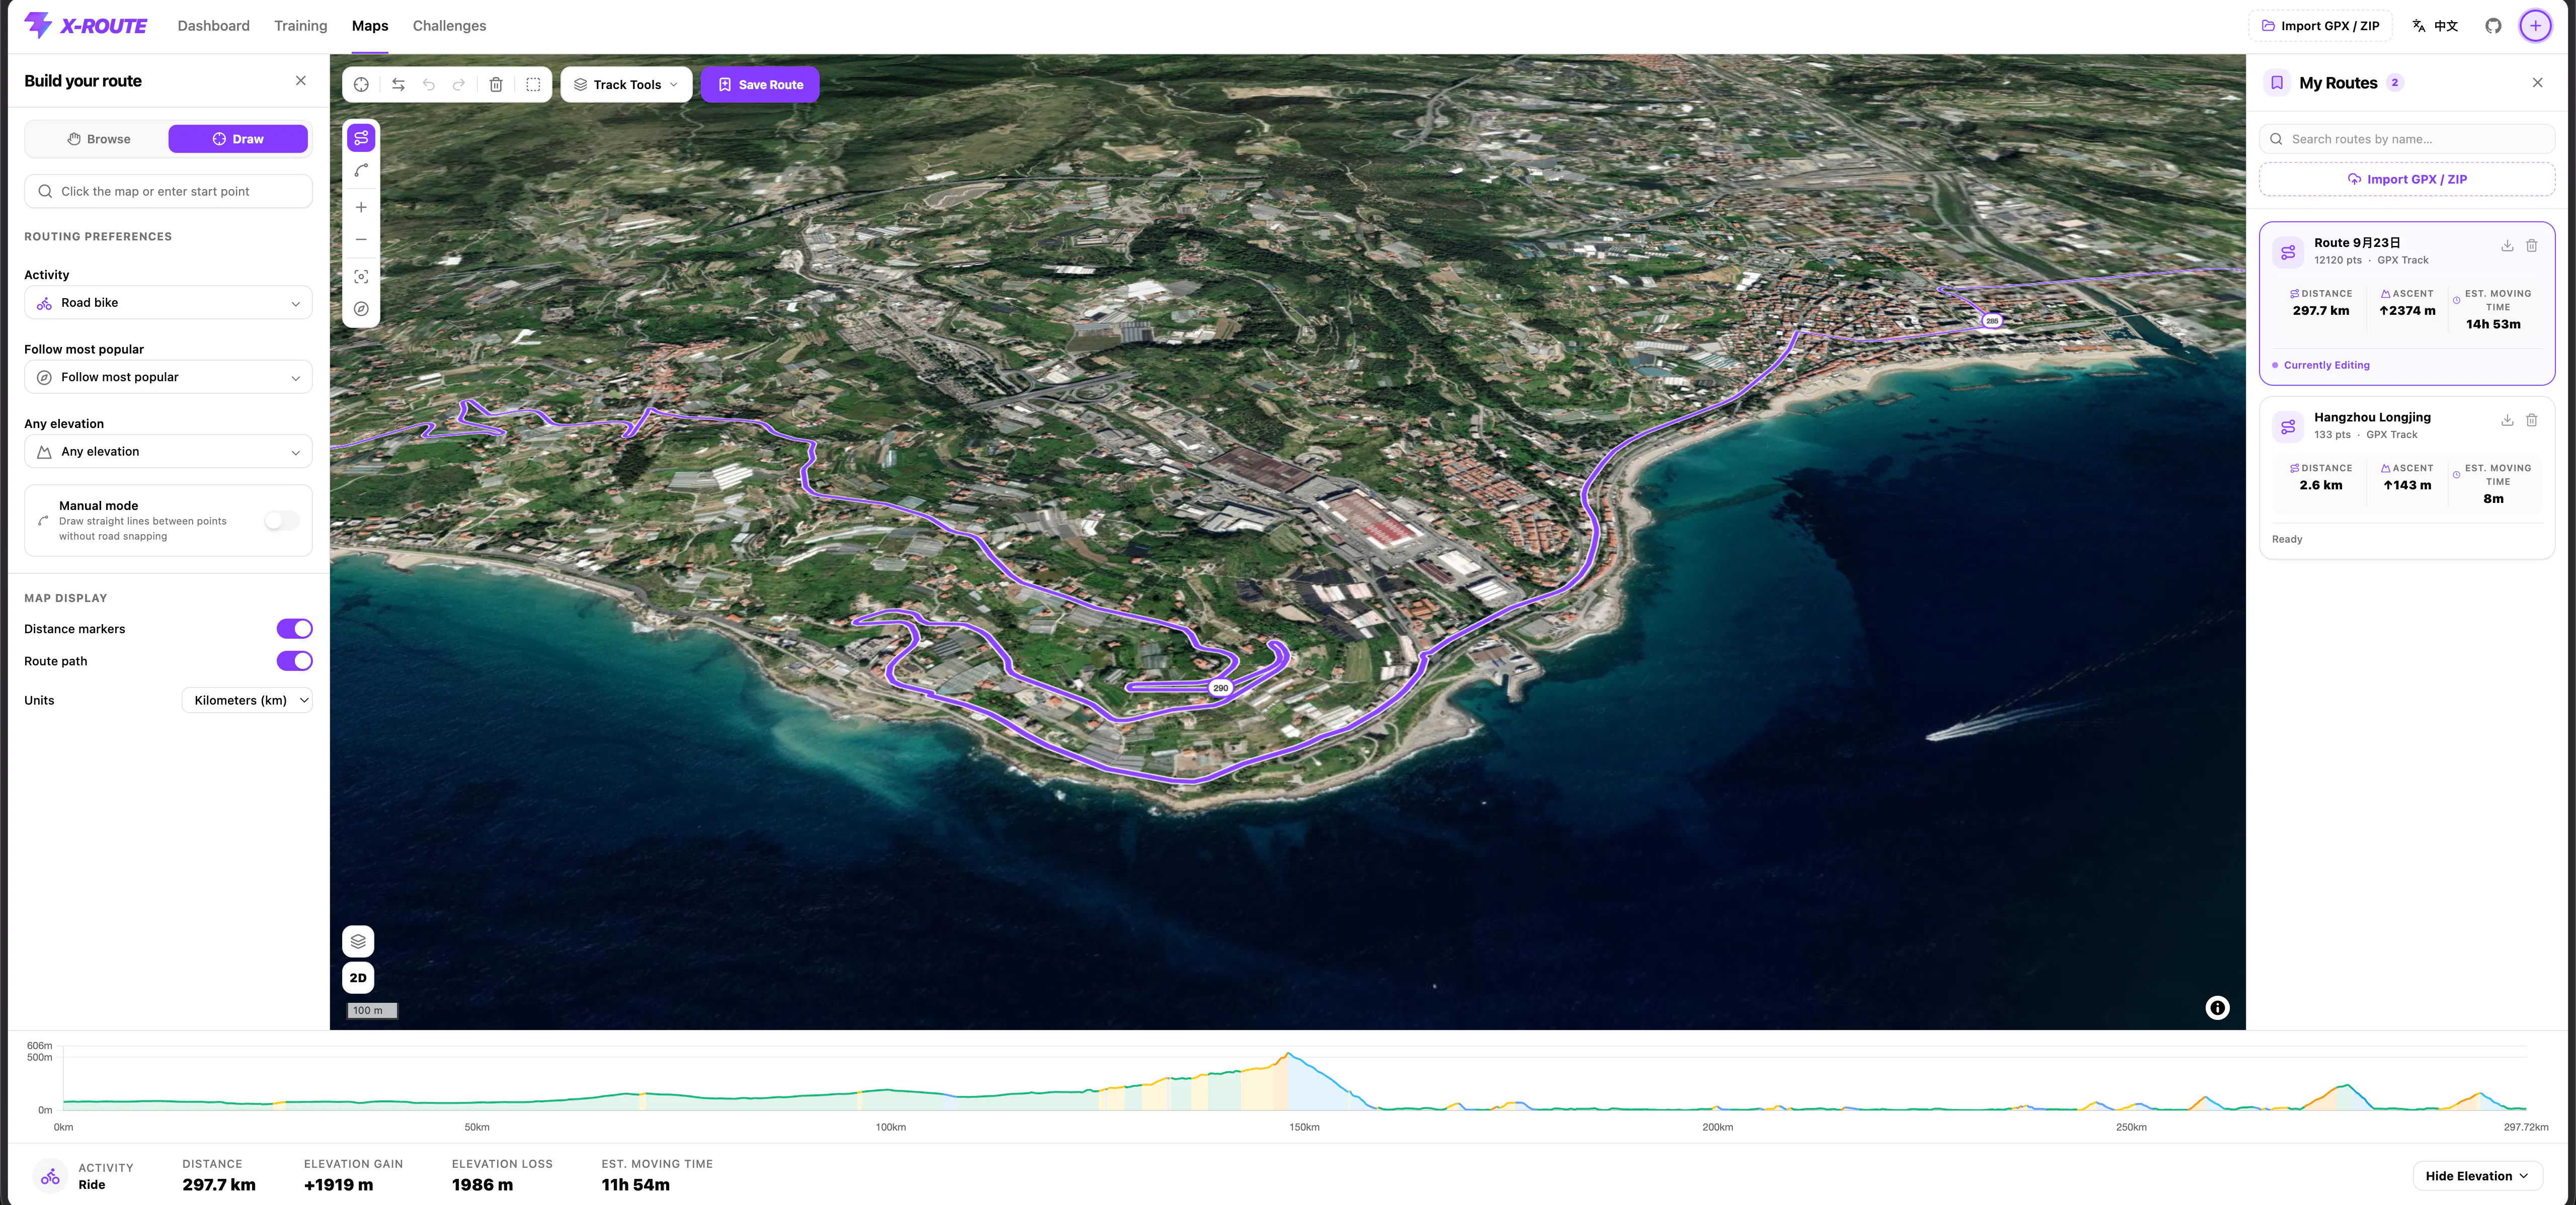Viewport: 2576px width, 1205px height.
Task: Switch to the Maps tab
Action: 370,26
